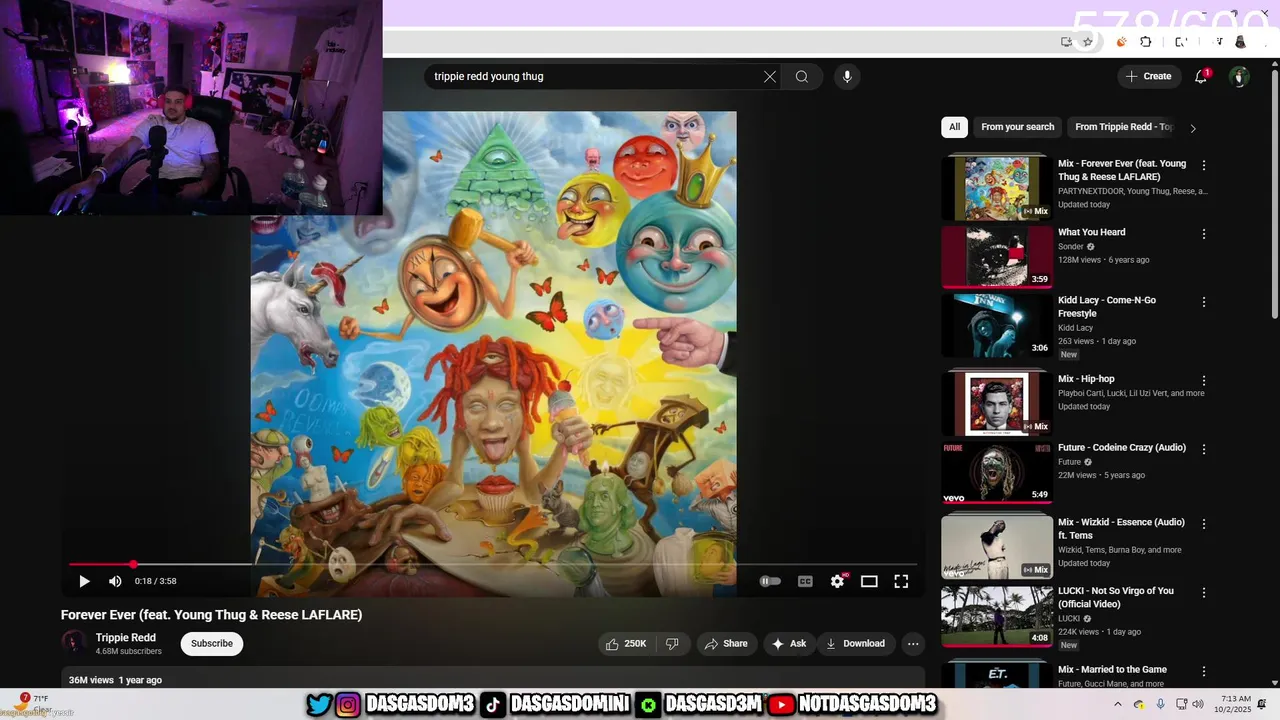Open the weather widget showing 71°F
Viewport: 1280px width, 720px height.
[34, 704]
